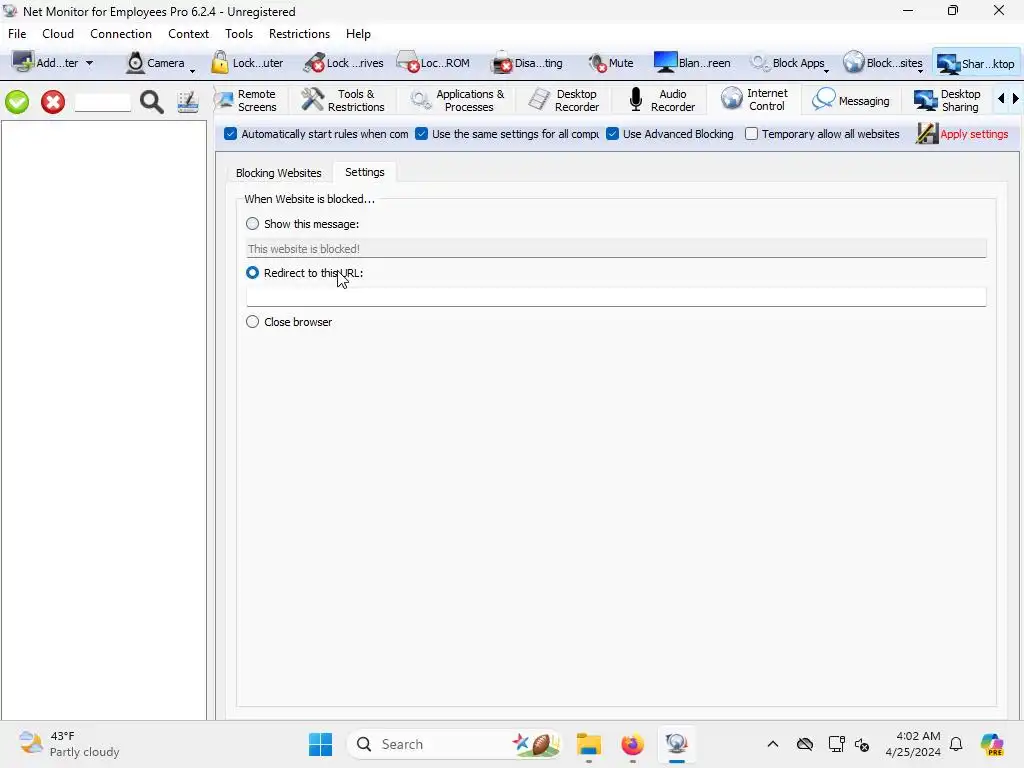Open the Desktop Sharing tab
The height and width of the screenshot is (768, 1024).
coord(947,101)
